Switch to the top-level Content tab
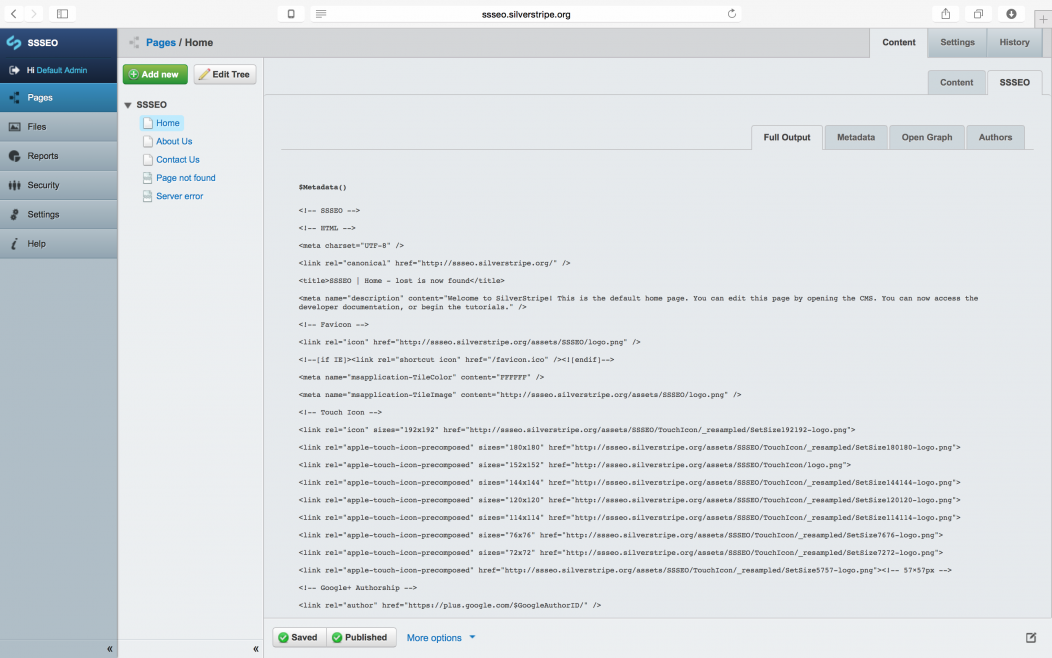The image size is (1052, 658). (x=898, y=42)
